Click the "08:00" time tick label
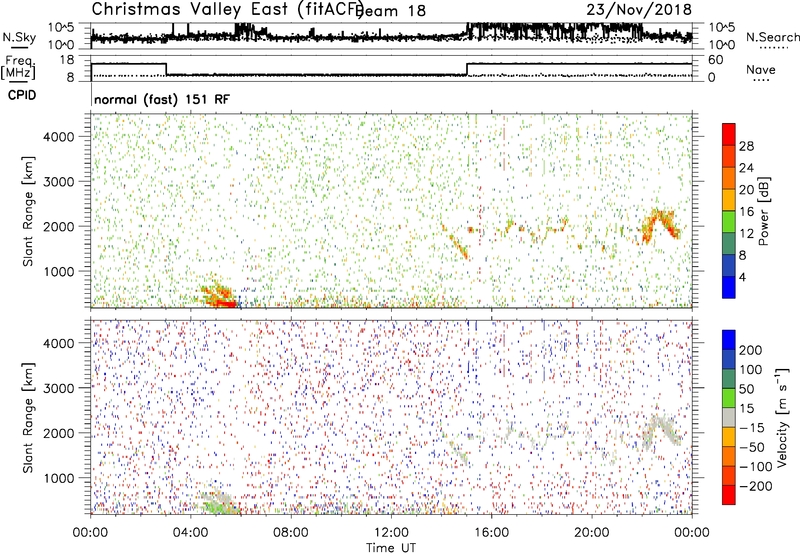 (x=291, y=533)
